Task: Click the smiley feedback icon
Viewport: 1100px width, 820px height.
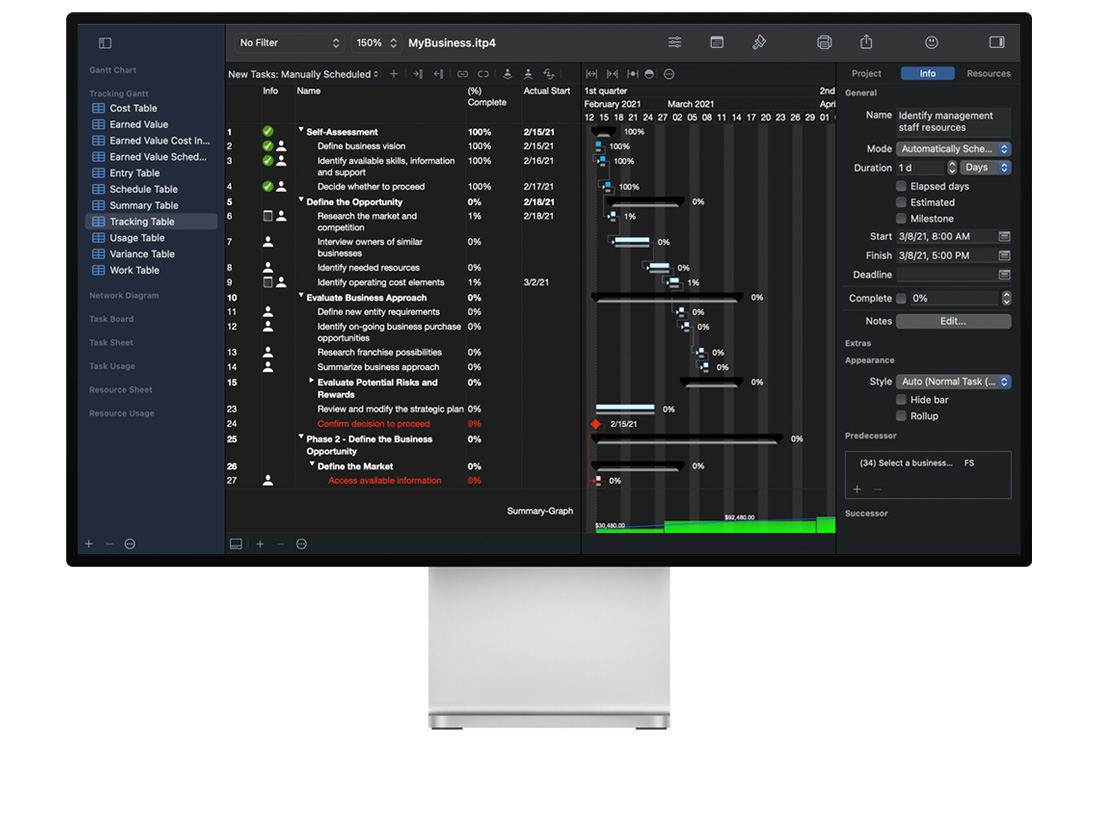Action: [932, 42]
